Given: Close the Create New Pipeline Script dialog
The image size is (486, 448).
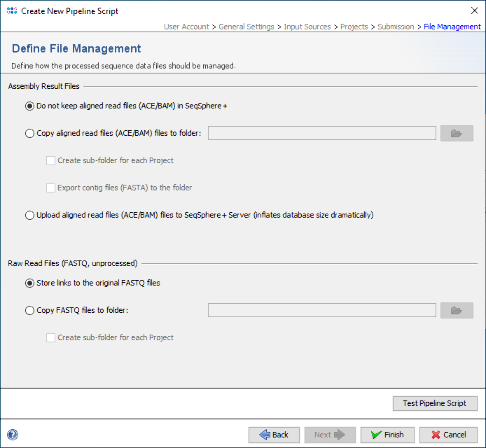Looking at the screenshot, I should [x=474, y=11].
